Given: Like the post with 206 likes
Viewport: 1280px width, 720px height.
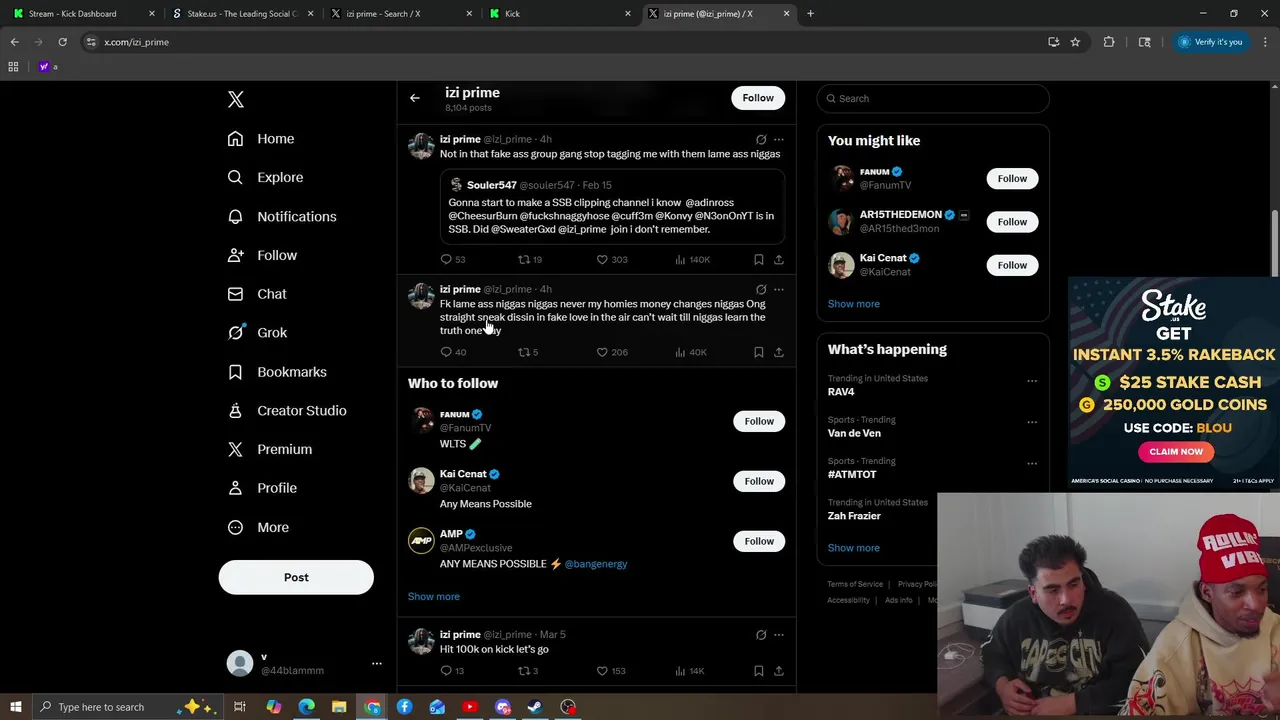Looking at the screenshot, I should [612, 352].
